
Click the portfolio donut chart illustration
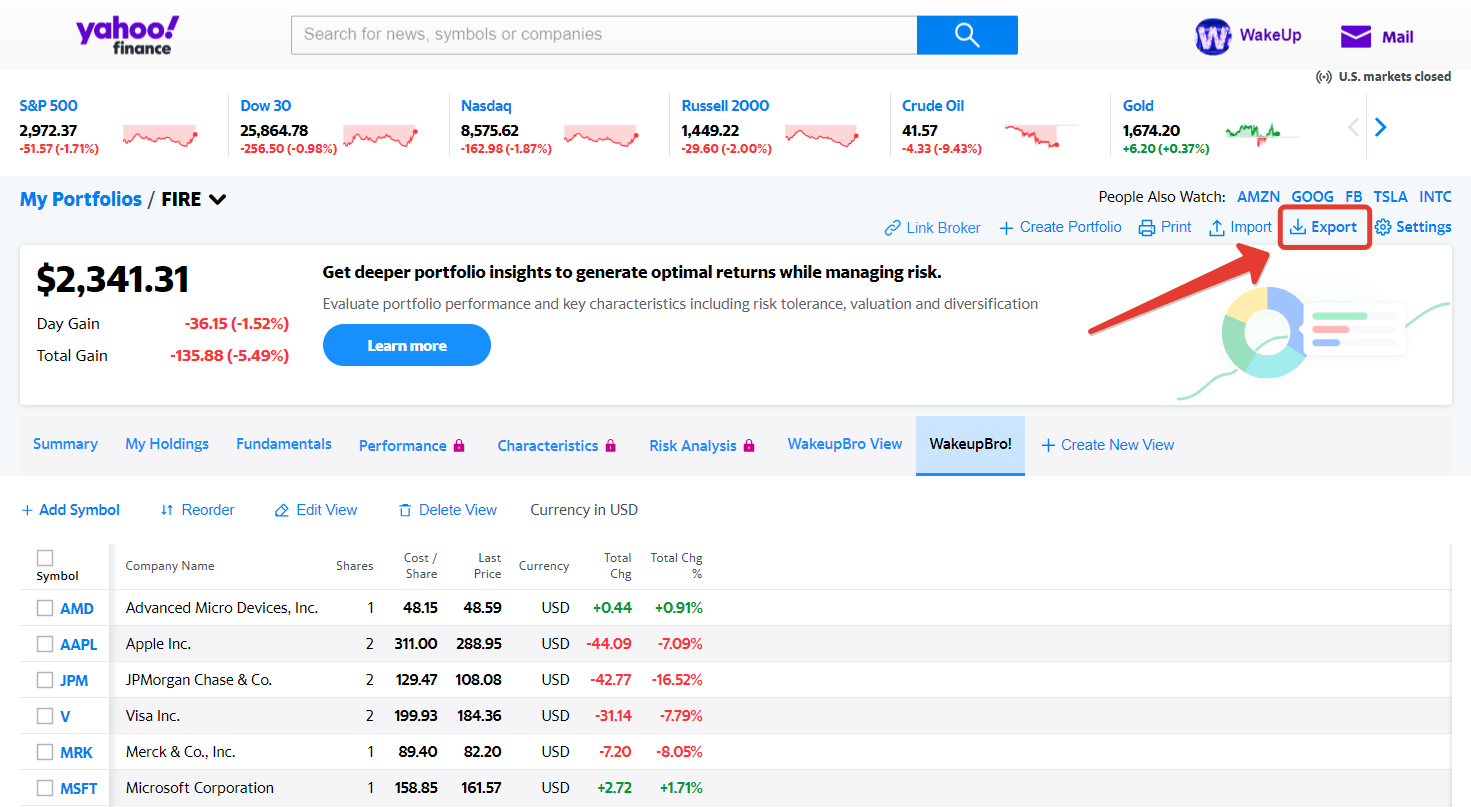(x=1265, y=332)
